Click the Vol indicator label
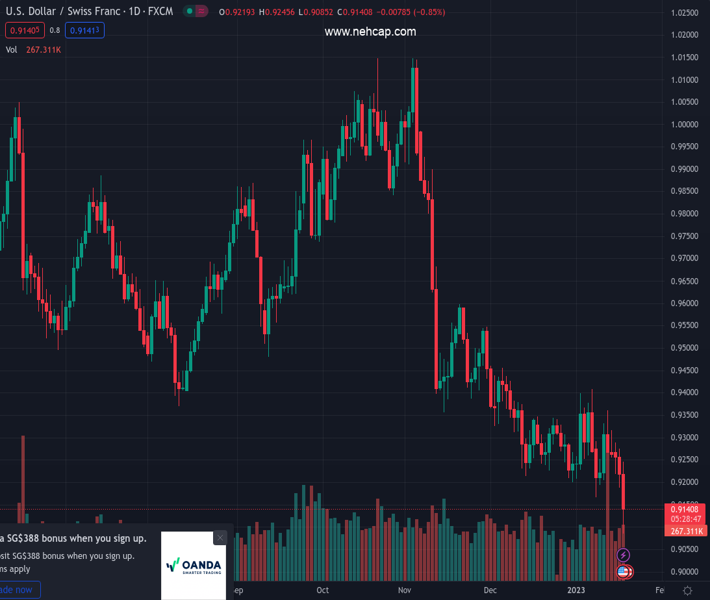Viewport: 710px width, 600px height. pyautogui.click(x=12, y=49)
